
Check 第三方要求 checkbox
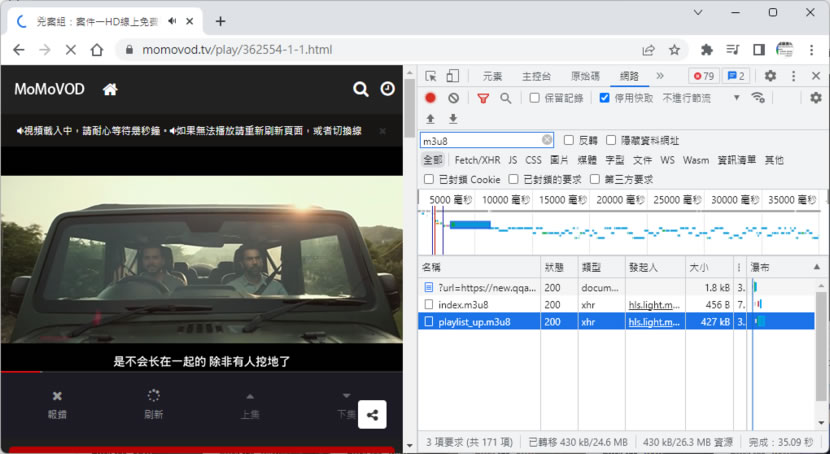coord(595,179)
